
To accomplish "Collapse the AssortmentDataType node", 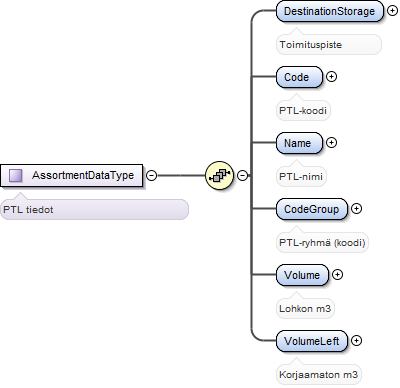I will click(152, 175).
